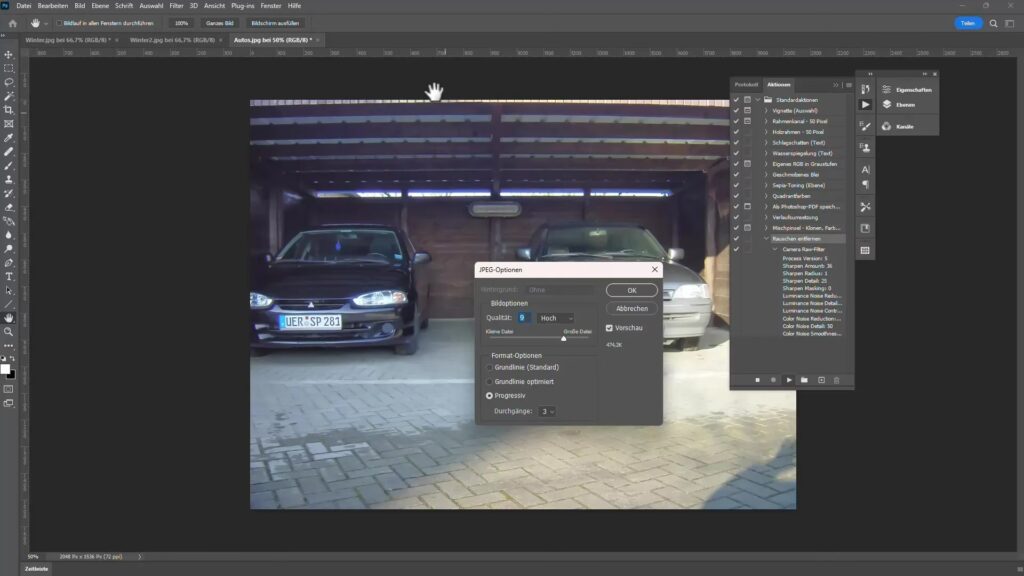Screen dimensions: 1024x576
Task: Click the create new action icon
Action: (x=821, y=380)
